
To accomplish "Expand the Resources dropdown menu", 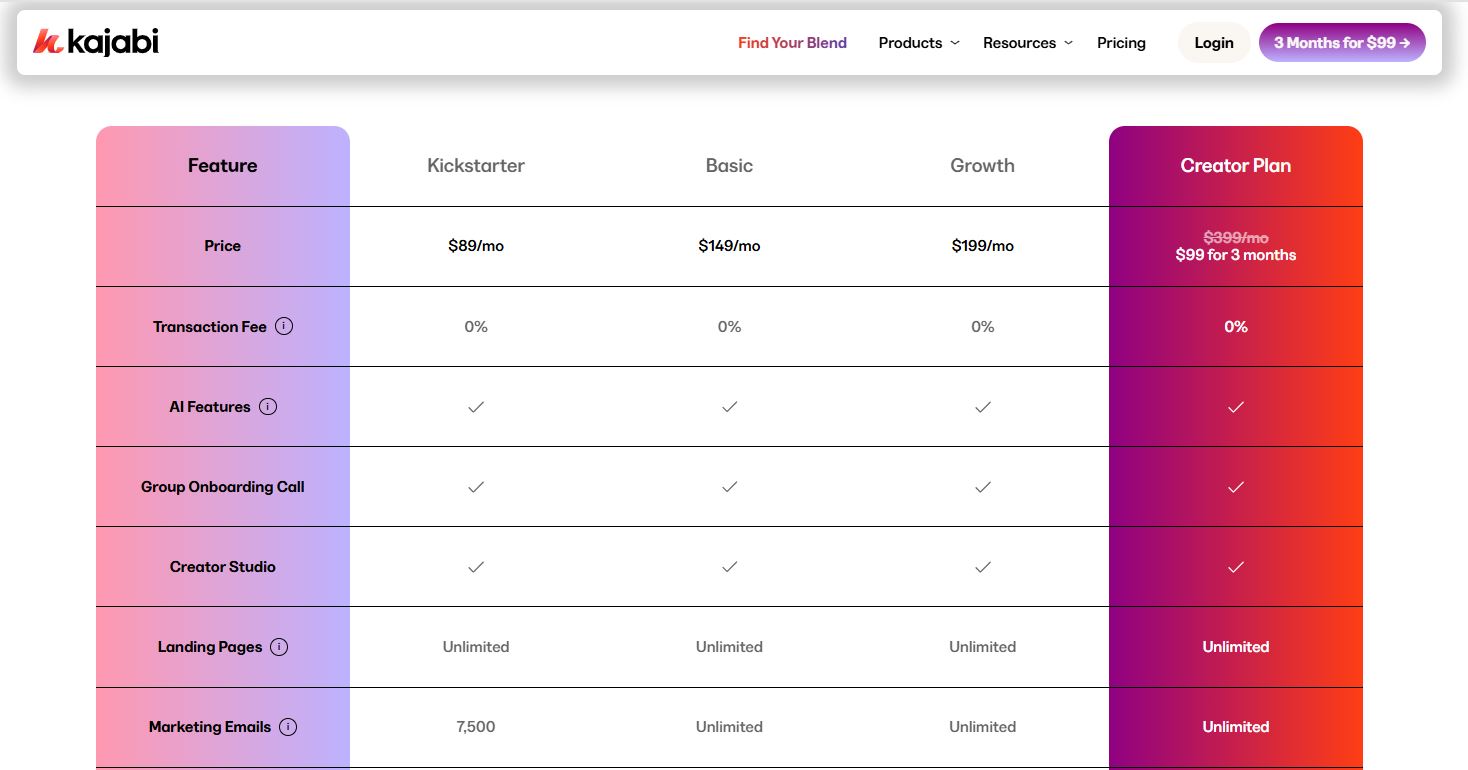I will [x=1019, y=43].
